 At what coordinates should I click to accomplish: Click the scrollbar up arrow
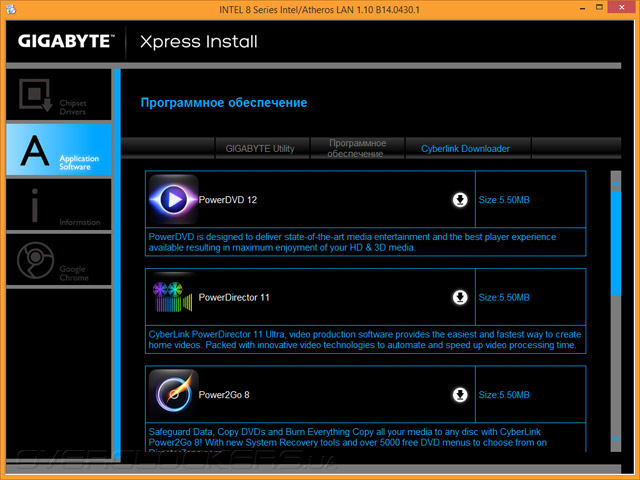616,185
